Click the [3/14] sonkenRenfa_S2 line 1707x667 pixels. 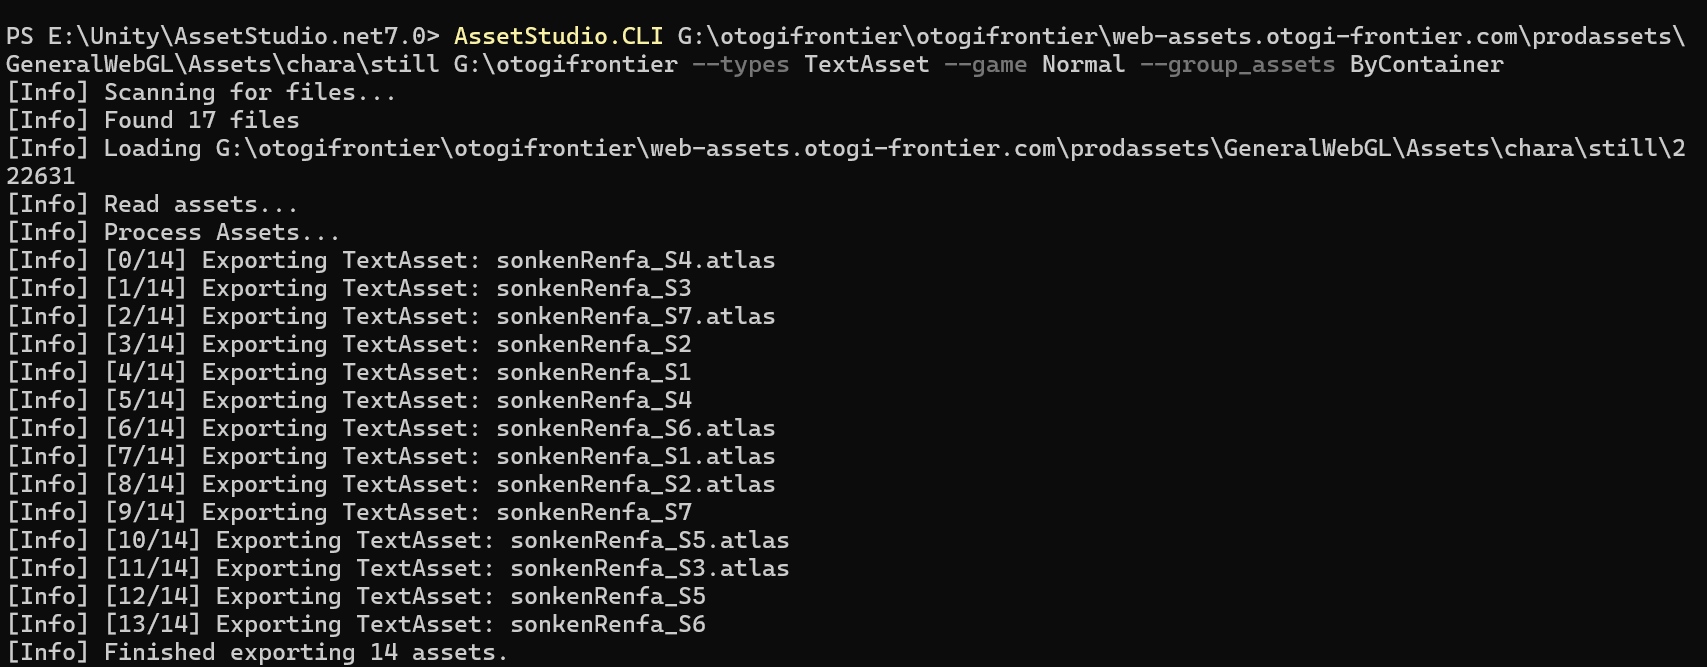point(349,344)
